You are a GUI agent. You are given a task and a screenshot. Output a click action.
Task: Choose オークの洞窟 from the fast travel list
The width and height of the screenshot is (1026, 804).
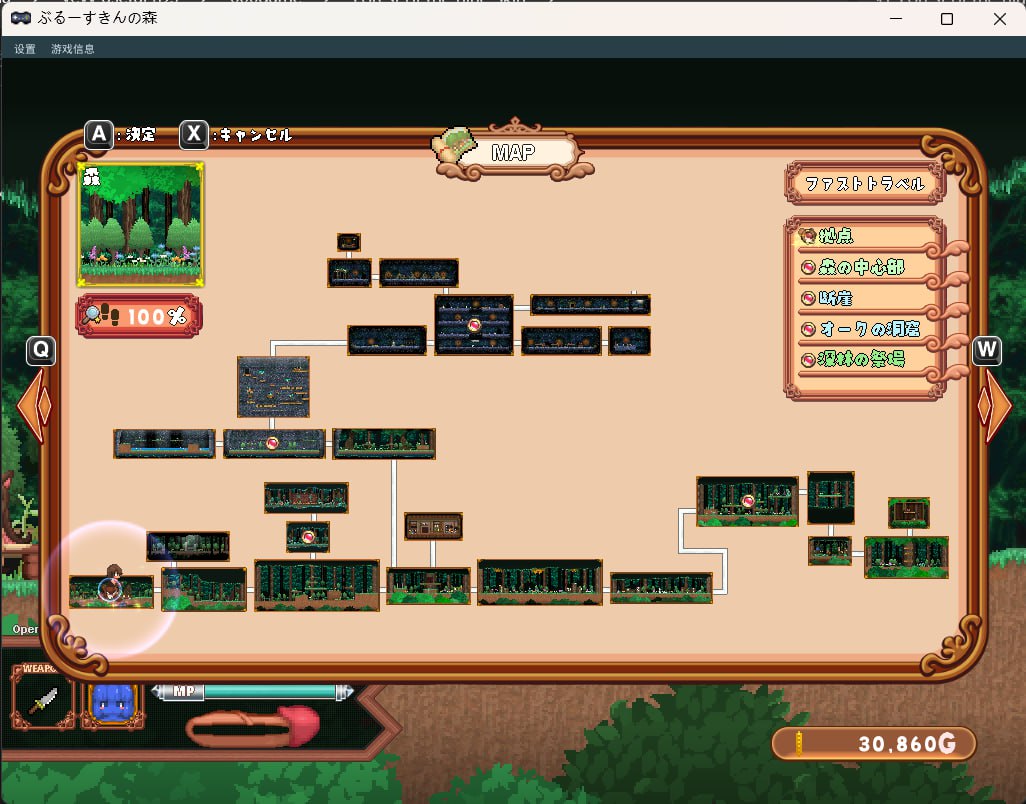tap(864, 329)
